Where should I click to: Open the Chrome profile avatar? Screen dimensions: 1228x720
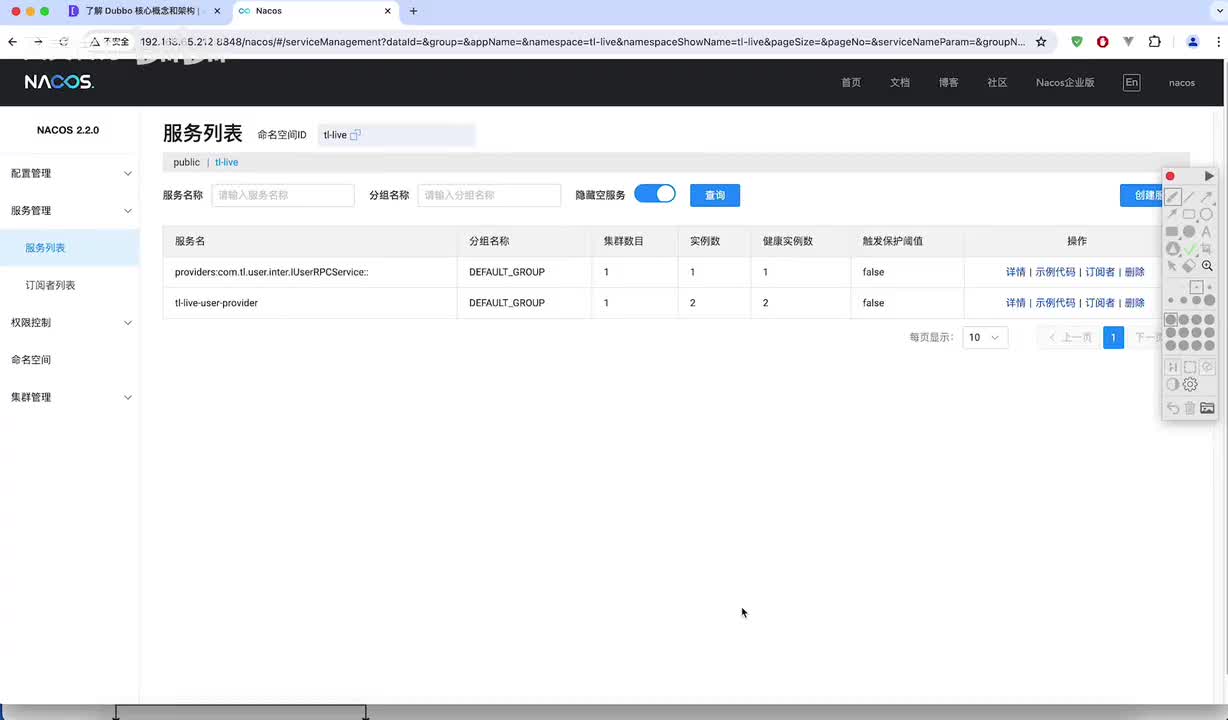(x=1193, y=42)
